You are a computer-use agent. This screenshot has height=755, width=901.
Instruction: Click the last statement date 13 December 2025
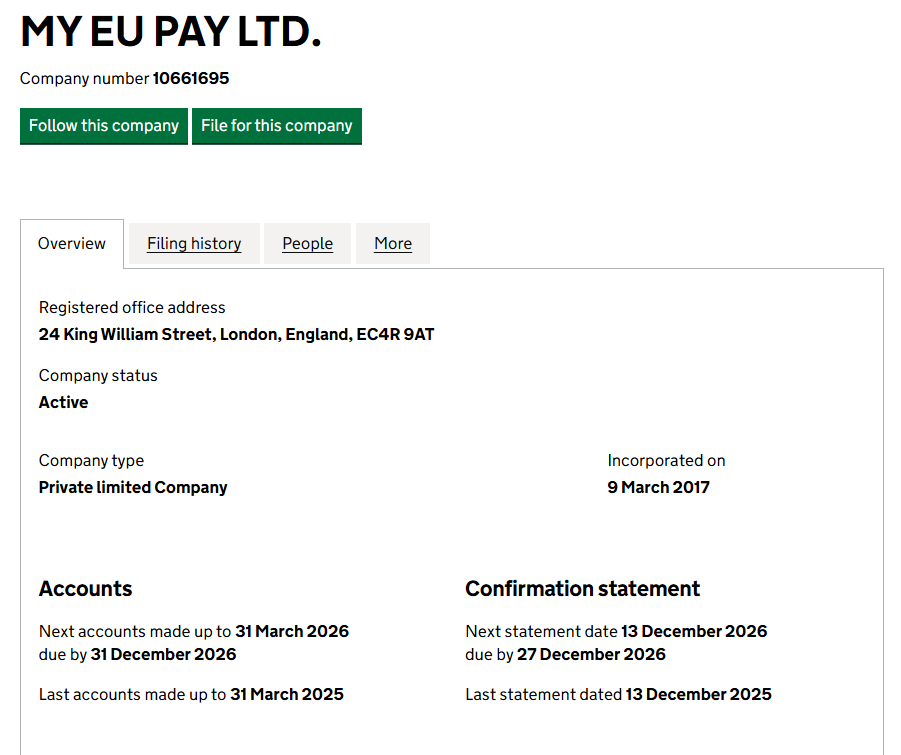(698, 694)
